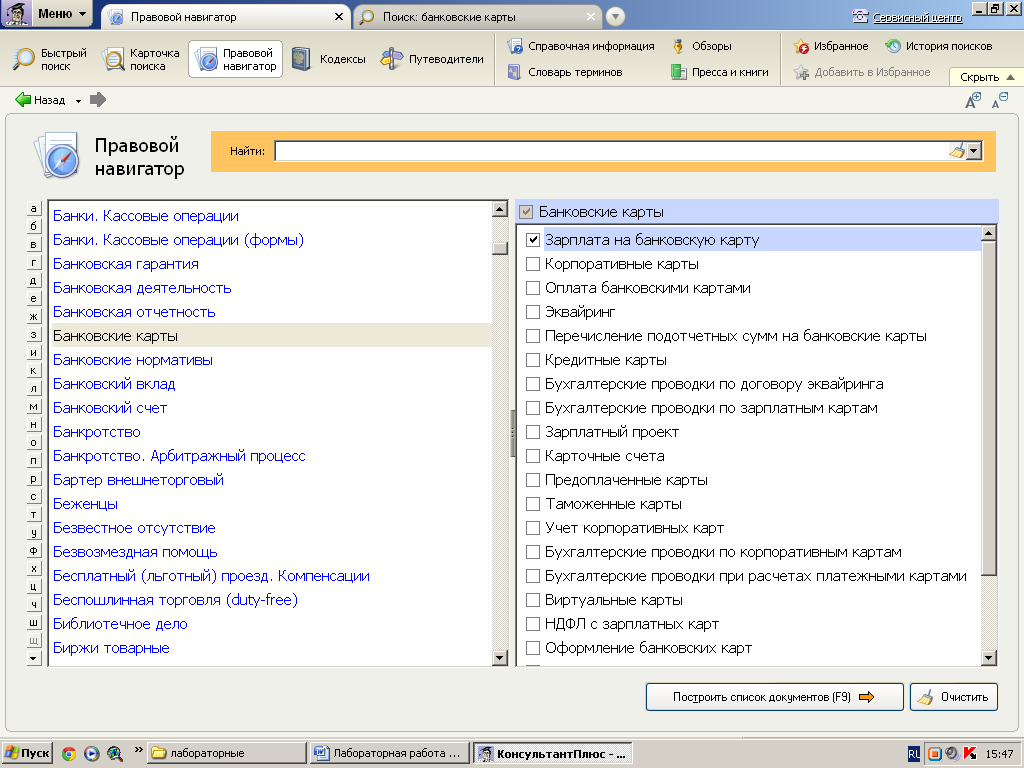Decrease font size A- icon
This screenshot has width=1024, height=768.
(x=1000, y=100)
